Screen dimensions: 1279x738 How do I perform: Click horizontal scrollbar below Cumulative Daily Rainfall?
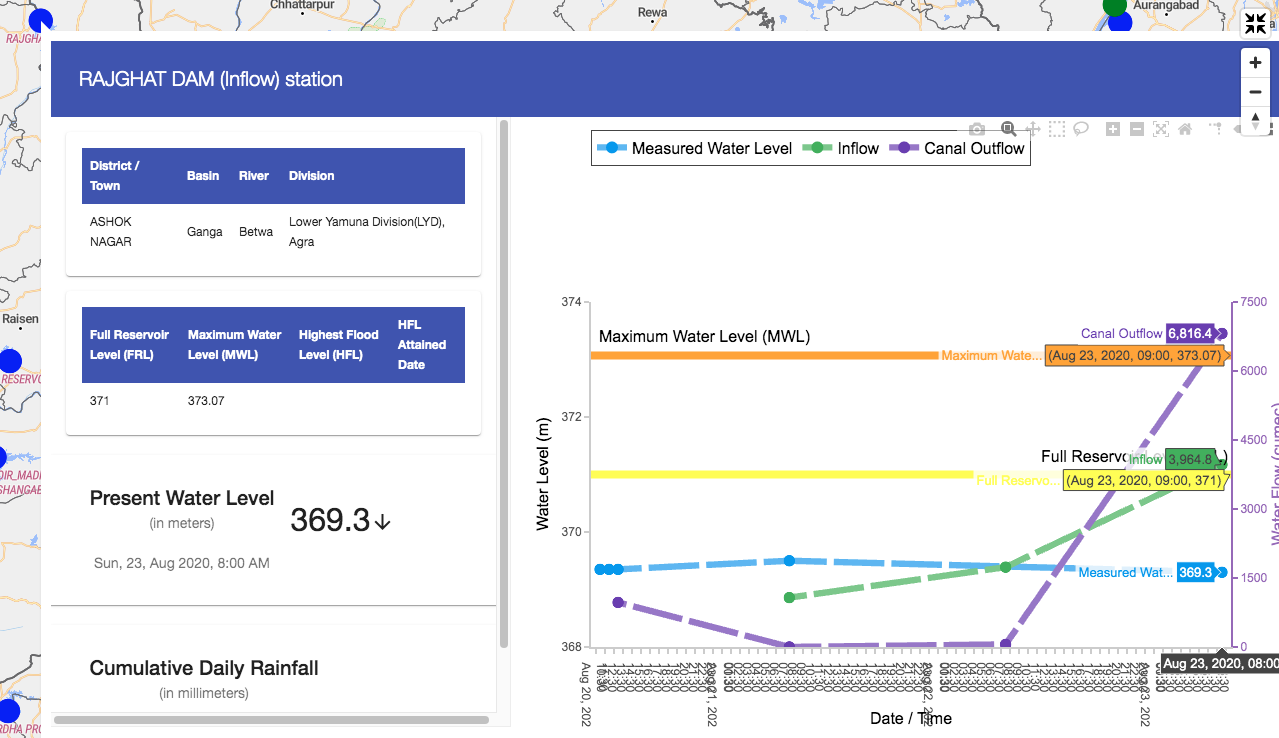[x=271, y=719]
